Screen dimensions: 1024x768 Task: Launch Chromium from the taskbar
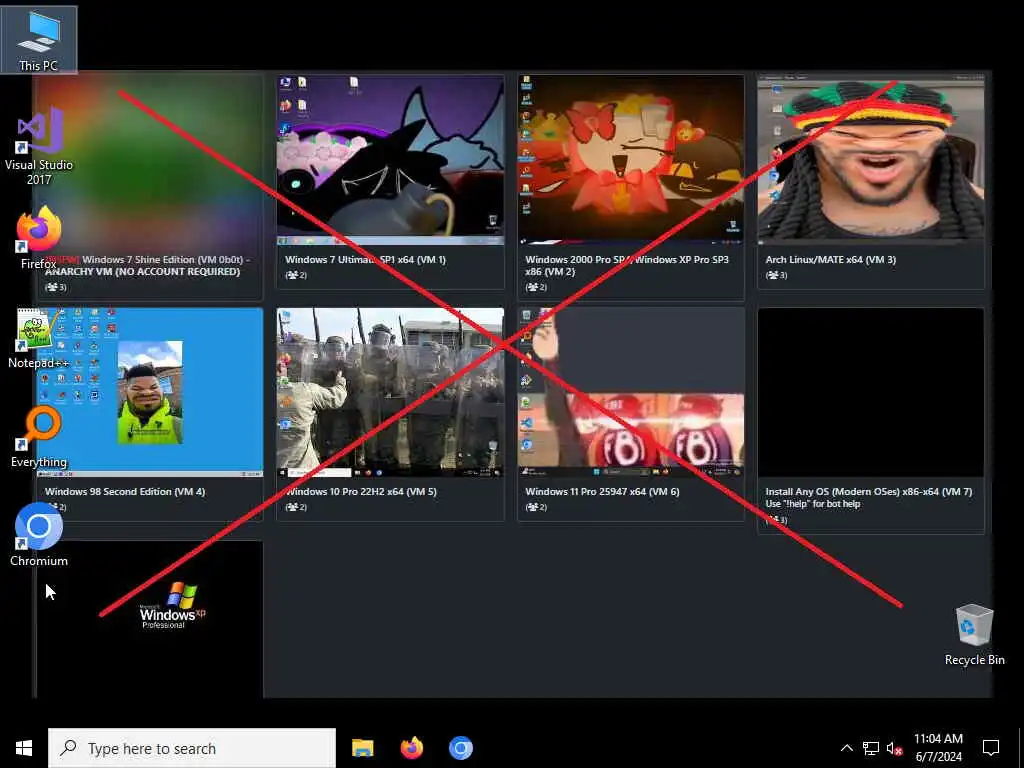[x=460, y=748]
